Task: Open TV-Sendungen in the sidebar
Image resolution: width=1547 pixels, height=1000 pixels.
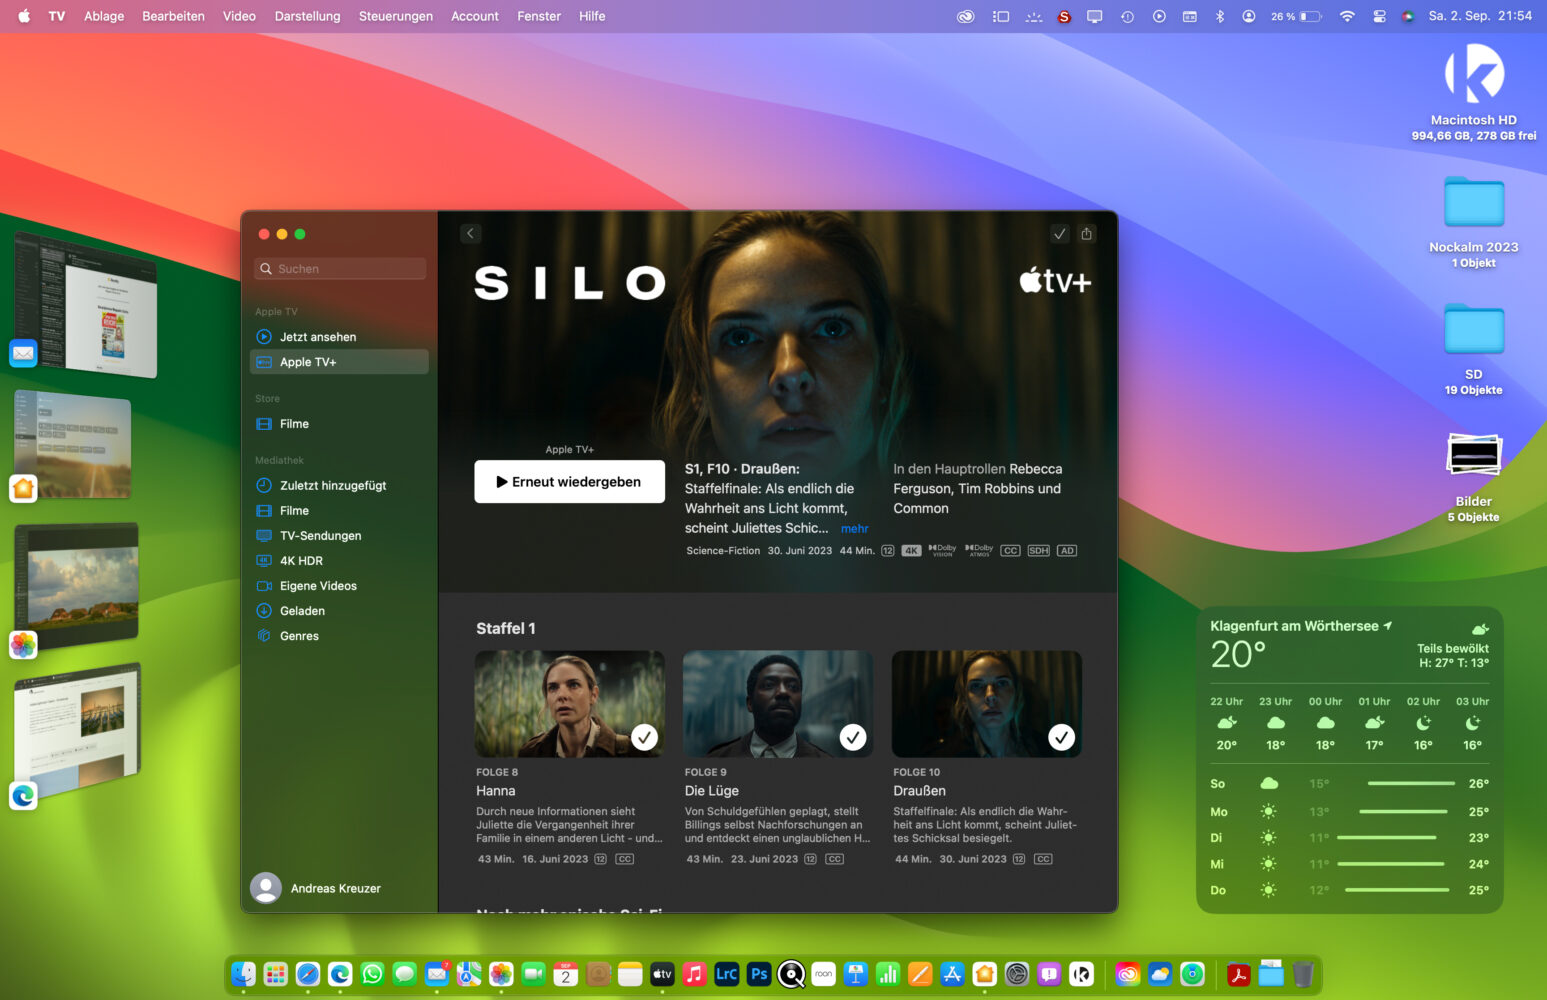Action: (339, 536)
